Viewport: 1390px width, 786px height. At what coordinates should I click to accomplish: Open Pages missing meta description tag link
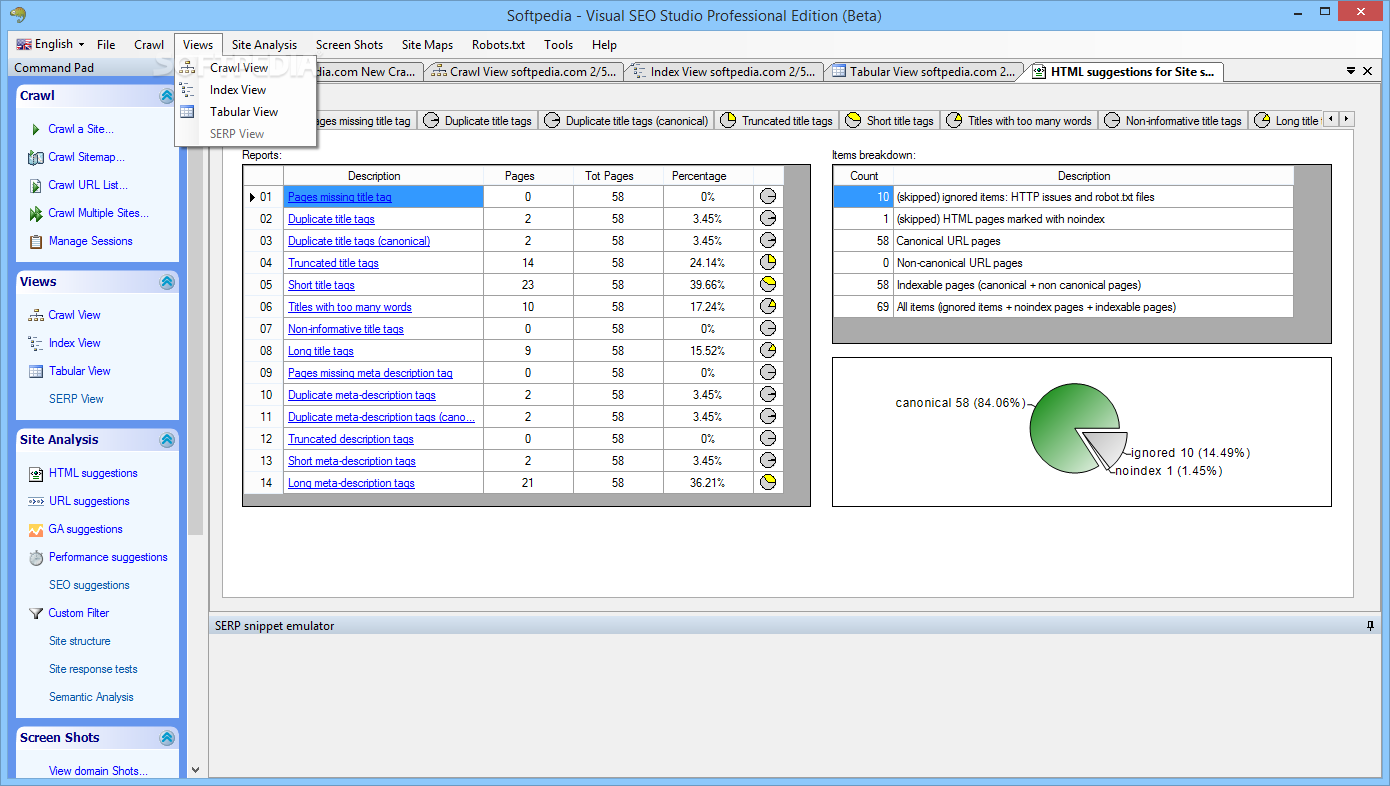[370, 373]
